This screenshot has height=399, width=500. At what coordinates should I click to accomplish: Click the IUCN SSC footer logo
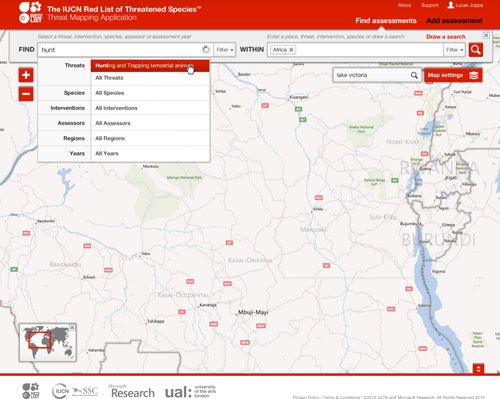pyautogui.click(x=75, y=391)
